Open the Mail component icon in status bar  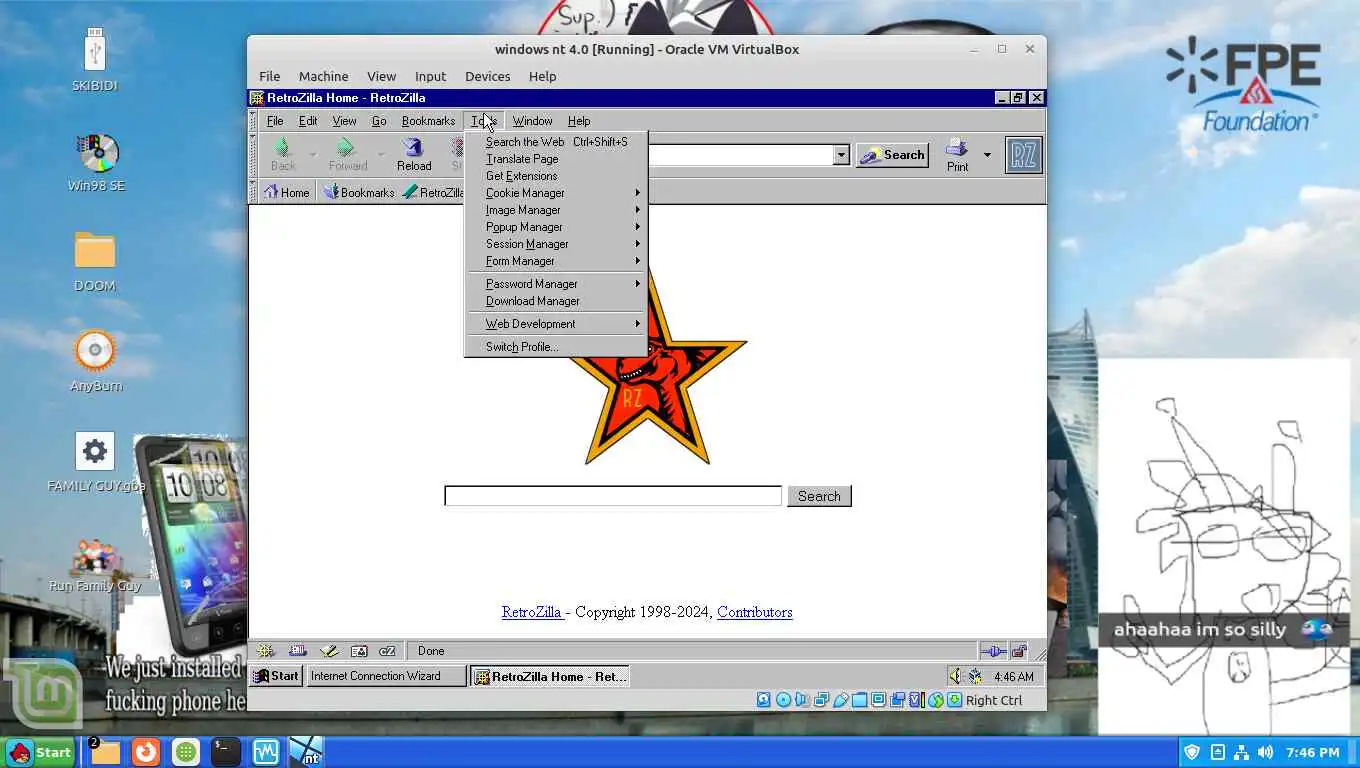pyautogui.click(x=297, y=651)
